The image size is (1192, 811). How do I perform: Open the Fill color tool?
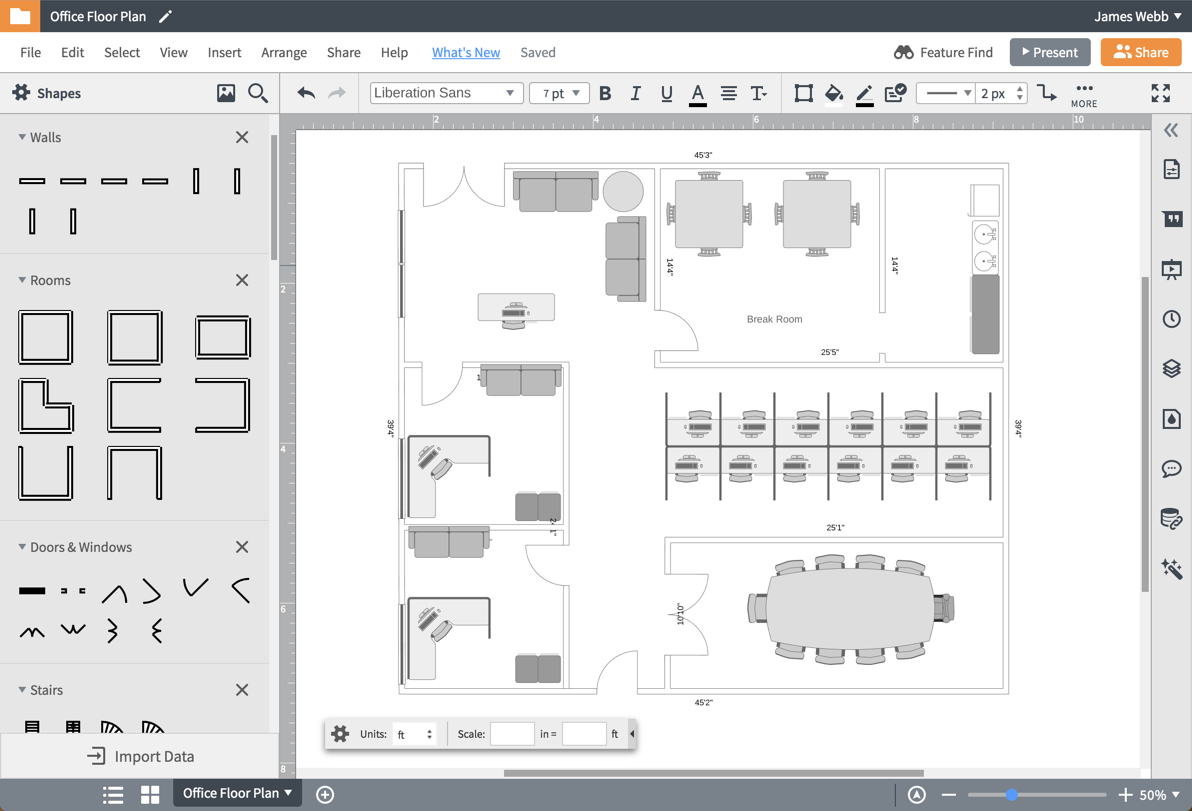[x=834, y=93]
